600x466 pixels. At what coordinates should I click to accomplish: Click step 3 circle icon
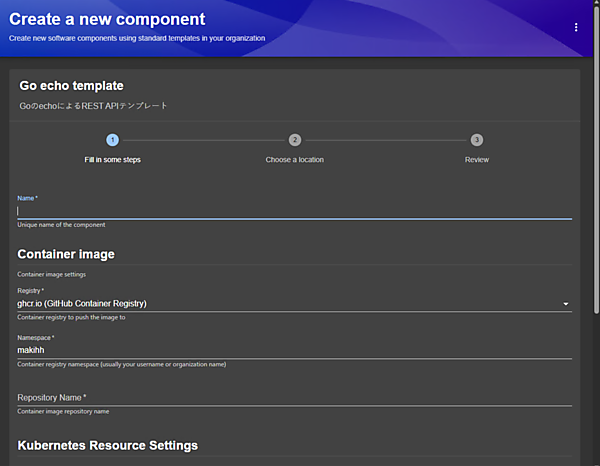477,140
